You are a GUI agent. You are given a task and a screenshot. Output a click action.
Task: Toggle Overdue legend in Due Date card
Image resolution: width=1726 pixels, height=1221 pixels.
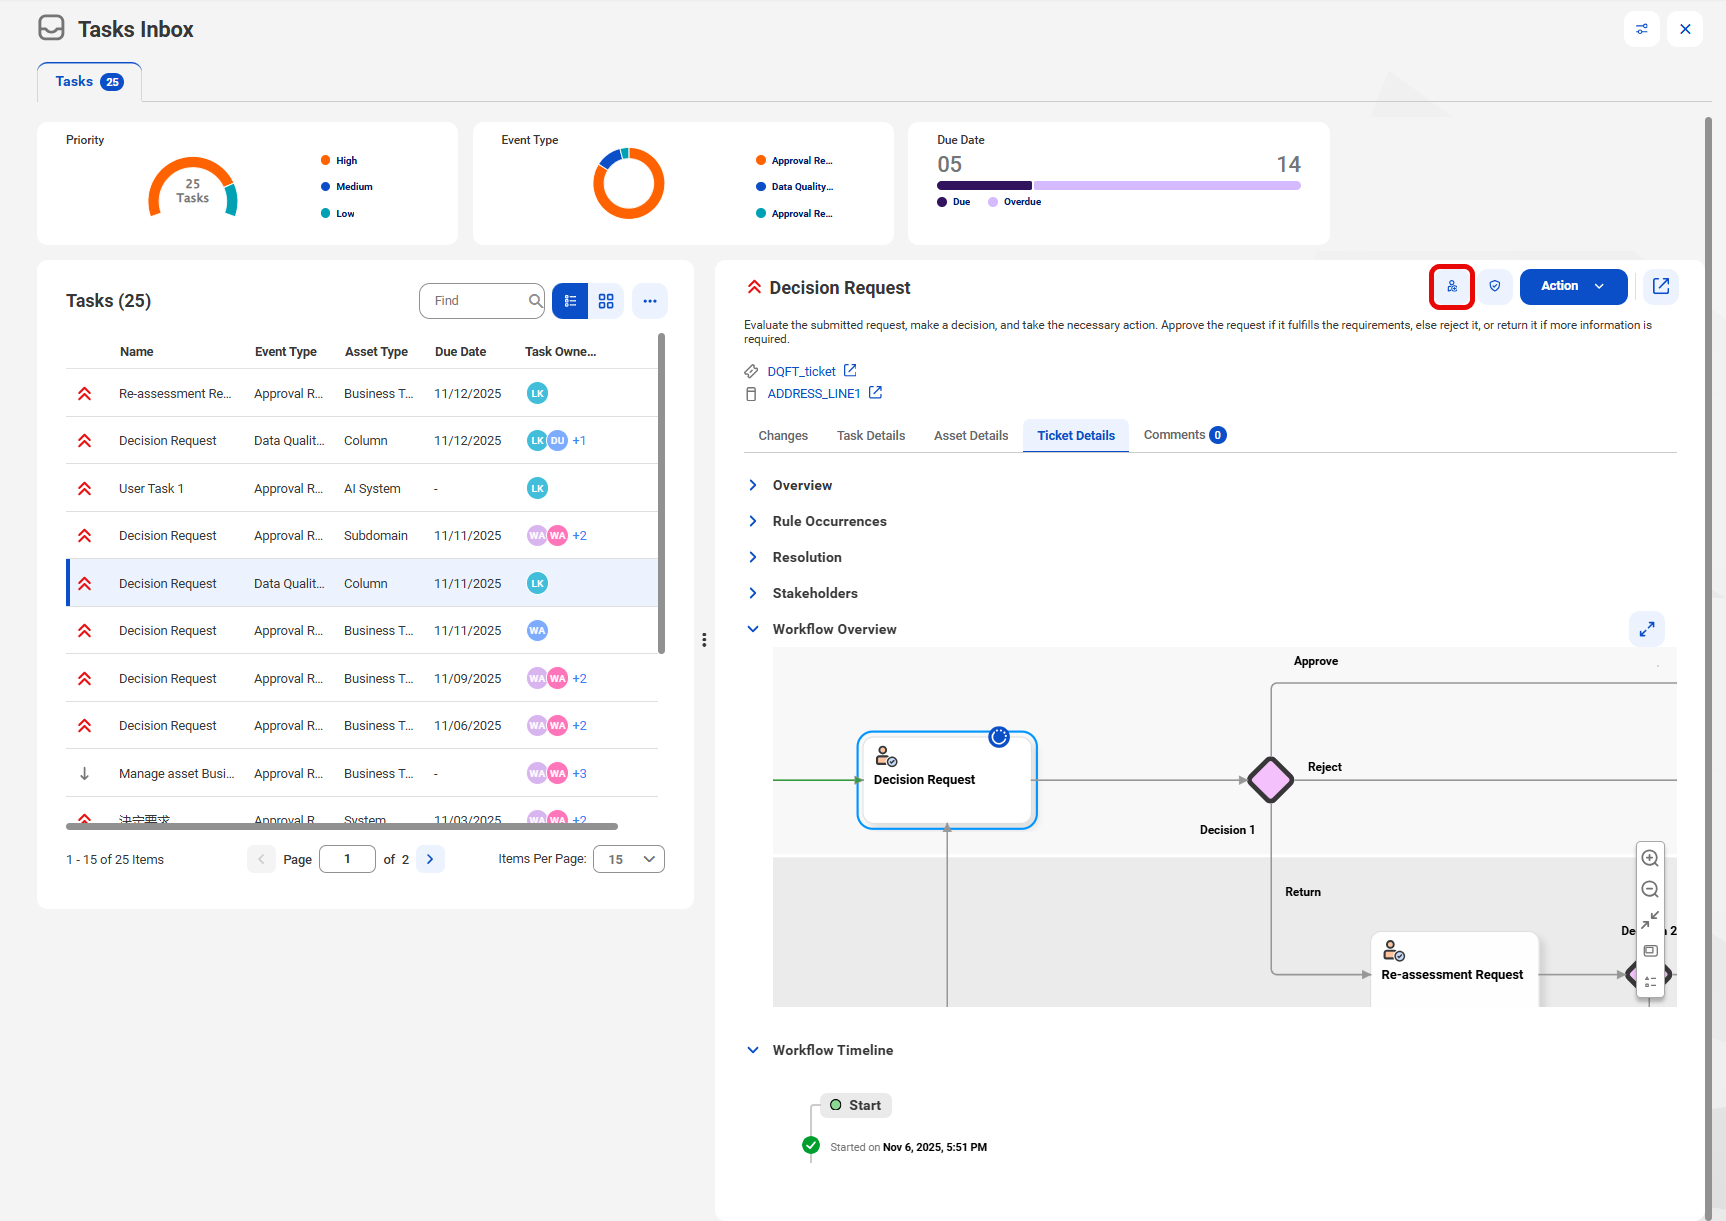click(1015, 202)
